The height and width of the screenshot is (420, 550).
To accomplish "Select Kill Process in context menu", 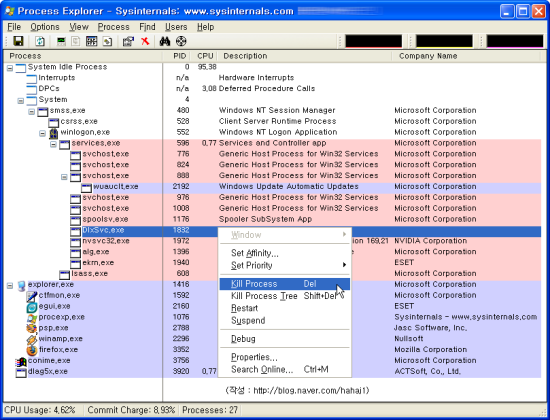I will [x=284, y=284].
